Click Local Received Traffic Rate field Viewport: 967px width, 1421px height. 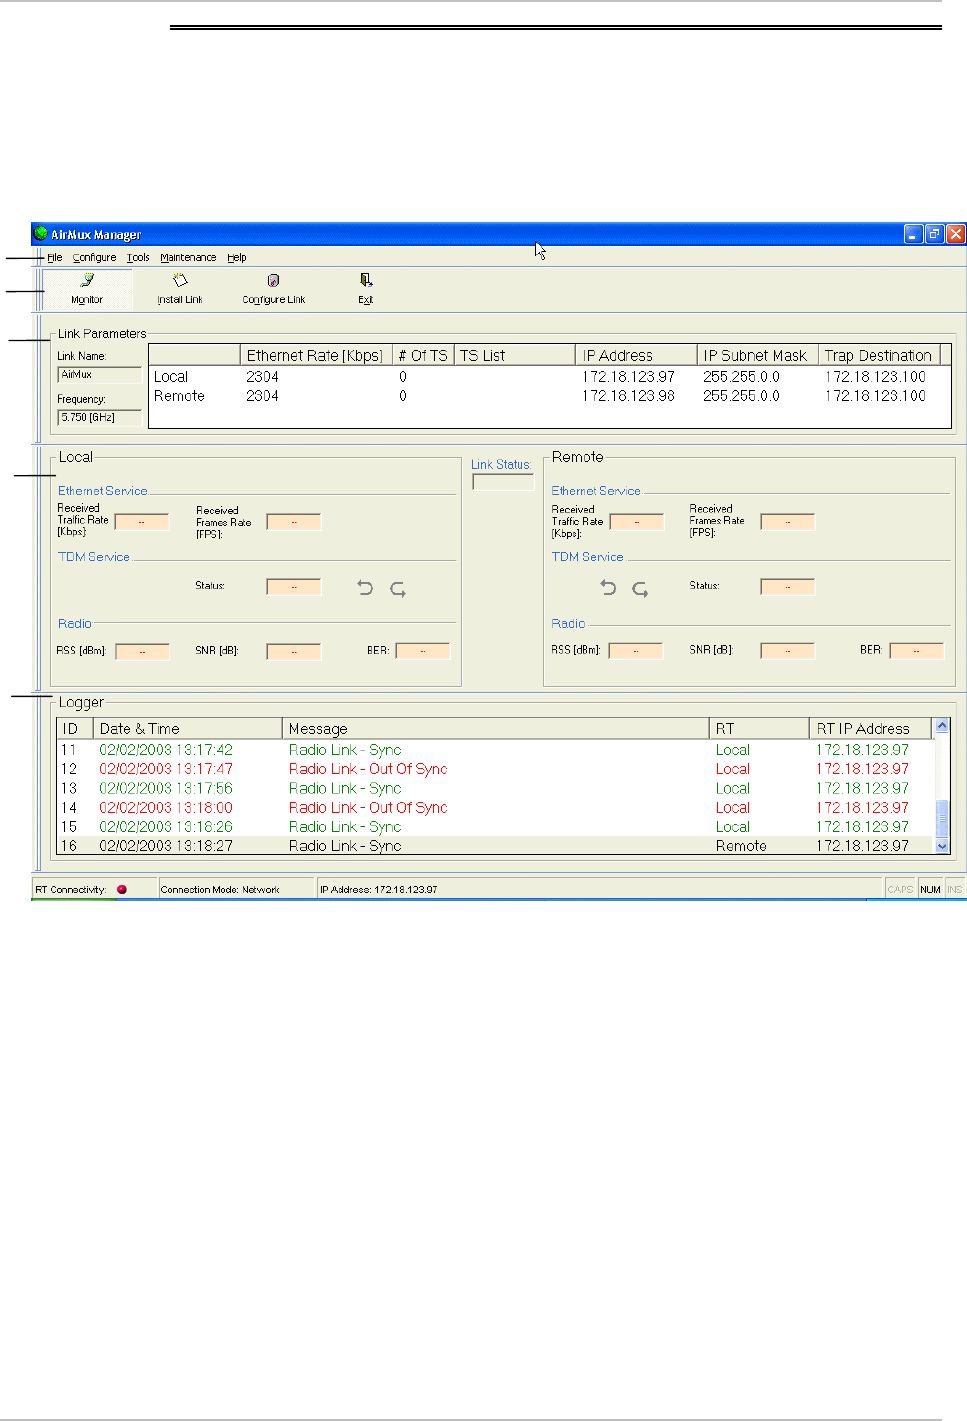pos(142,521)
